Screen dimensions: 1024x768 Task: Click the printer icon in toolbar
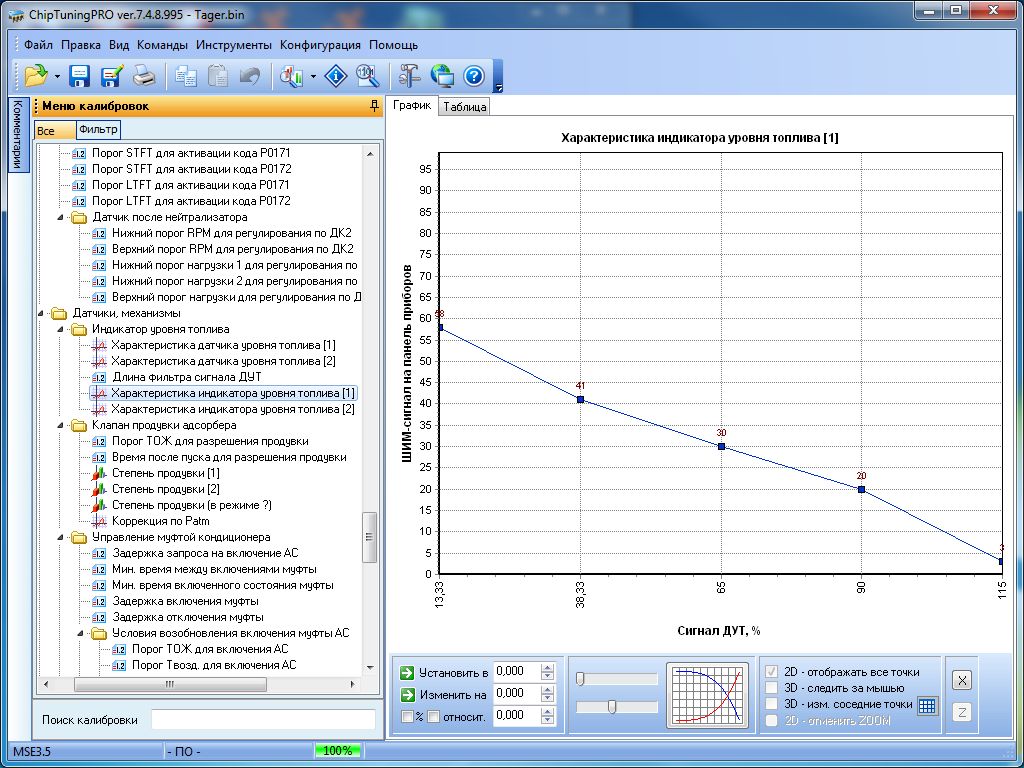click(x=144, y=75)
